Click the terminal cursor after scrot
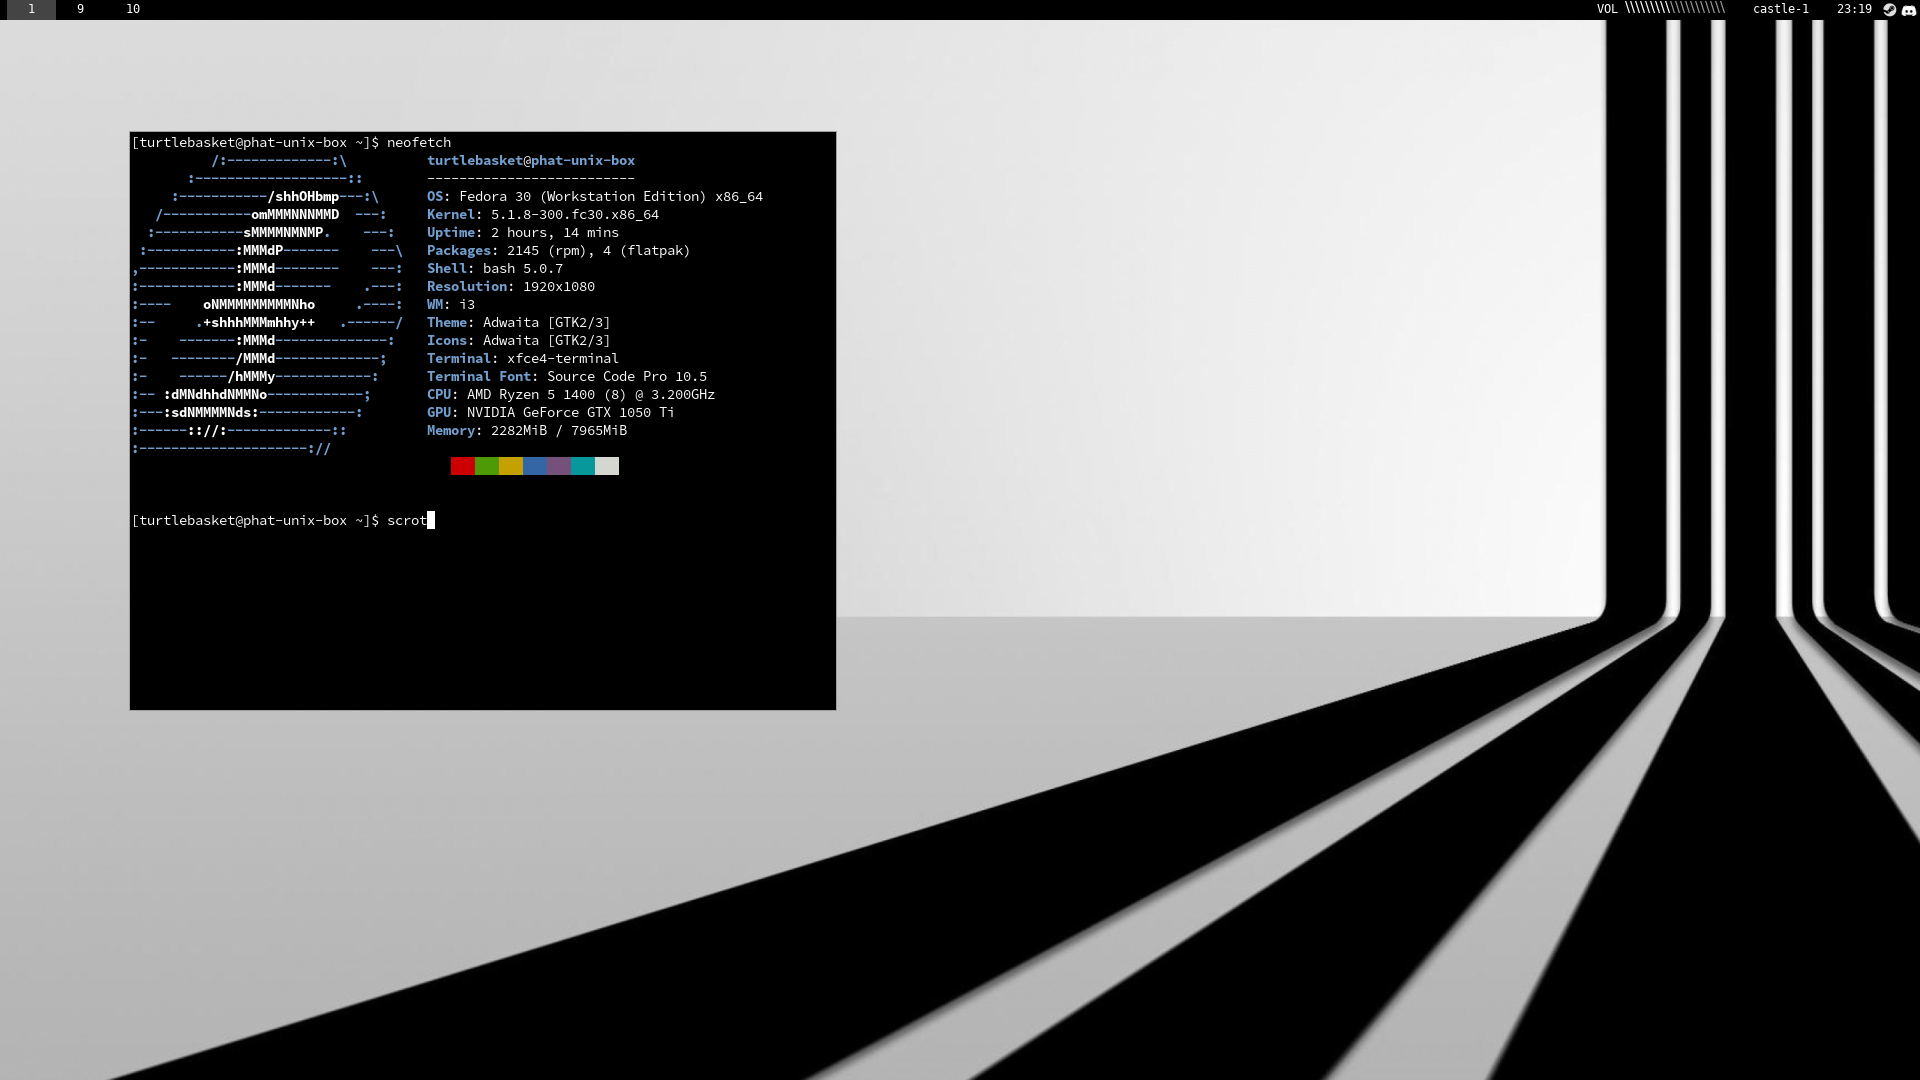The width and height of the screenshot is (1920, 1080). pyautogui.click(x=431, y=520)
